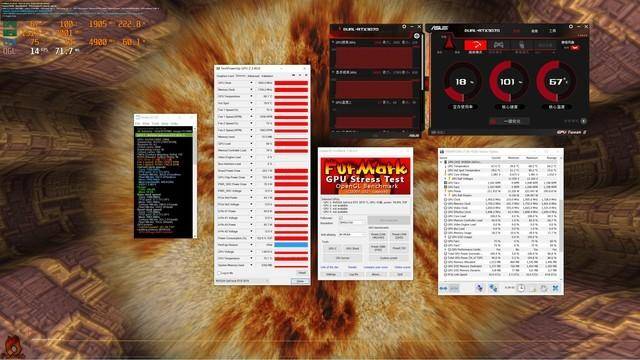Open the GPU-Z screenshot camera icon
Viewport: 640px width, 360px height.
pos(293,76)
